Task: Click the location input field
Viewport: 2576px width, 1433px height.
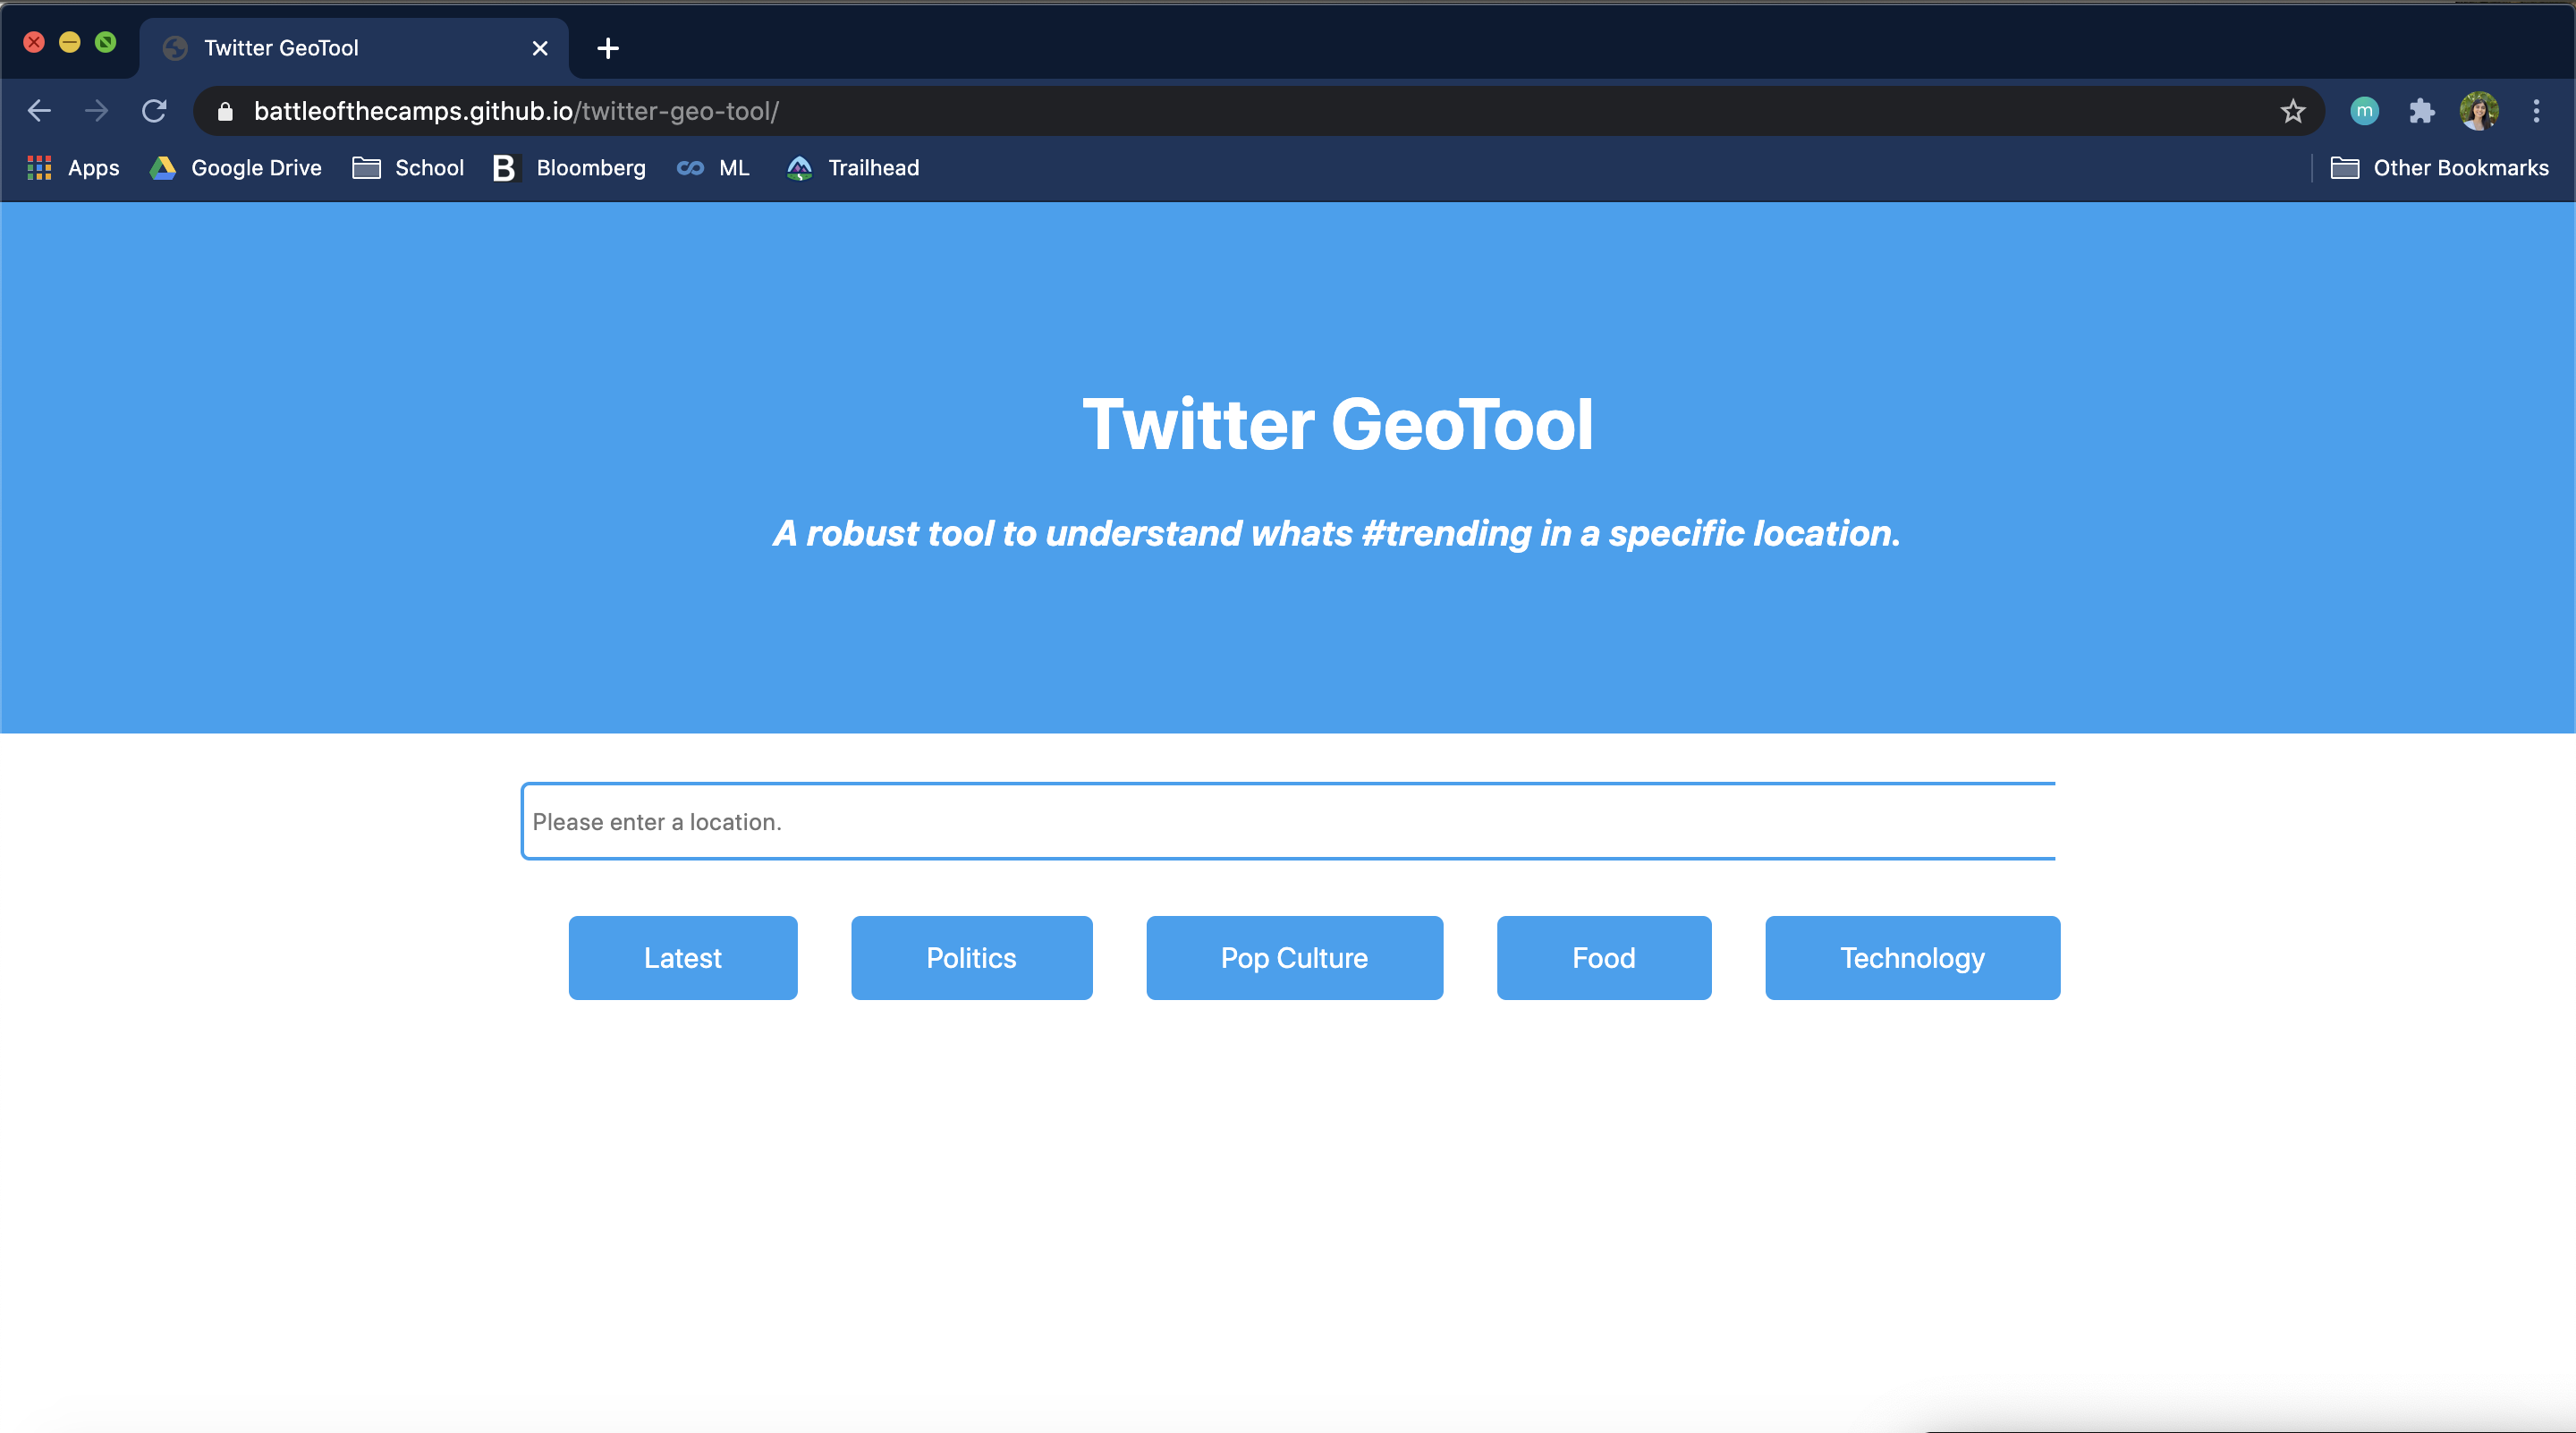Action: 1288,821
